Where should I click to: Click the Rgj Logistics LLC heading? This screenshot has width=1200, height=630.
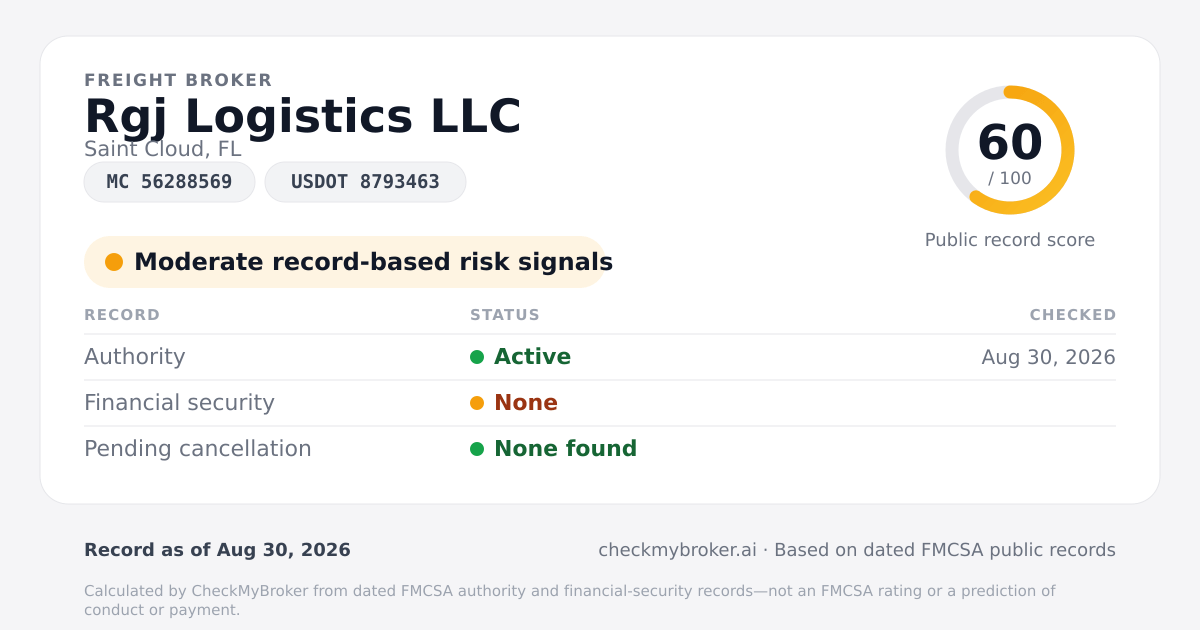(x=303, y=116)
